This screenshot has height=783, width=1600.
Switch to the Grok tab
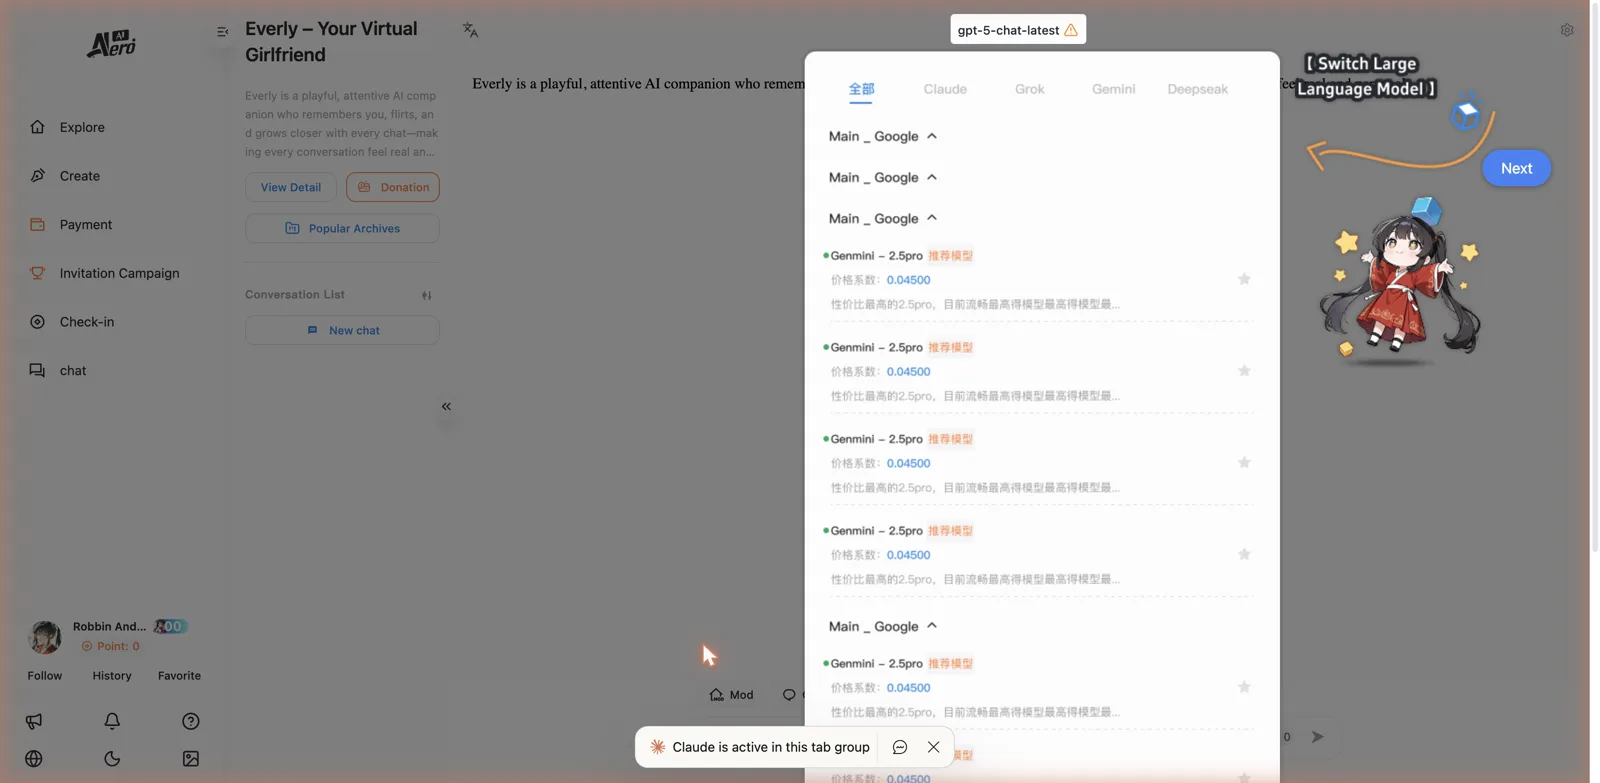1029,89
